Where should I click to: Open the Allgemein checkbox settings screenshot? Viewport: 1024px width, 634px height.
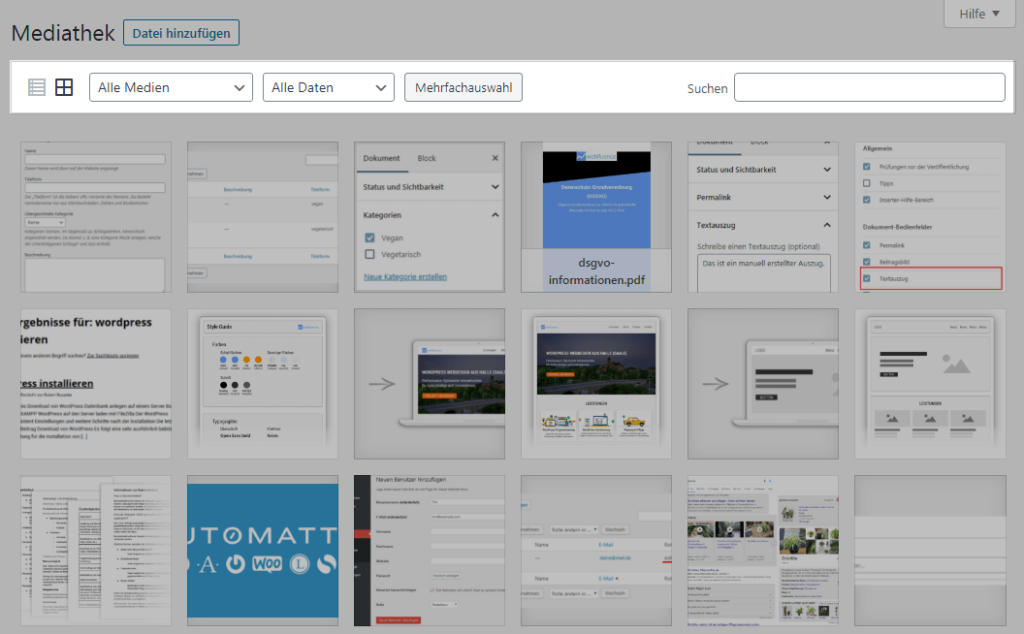[x=930, y=215]
